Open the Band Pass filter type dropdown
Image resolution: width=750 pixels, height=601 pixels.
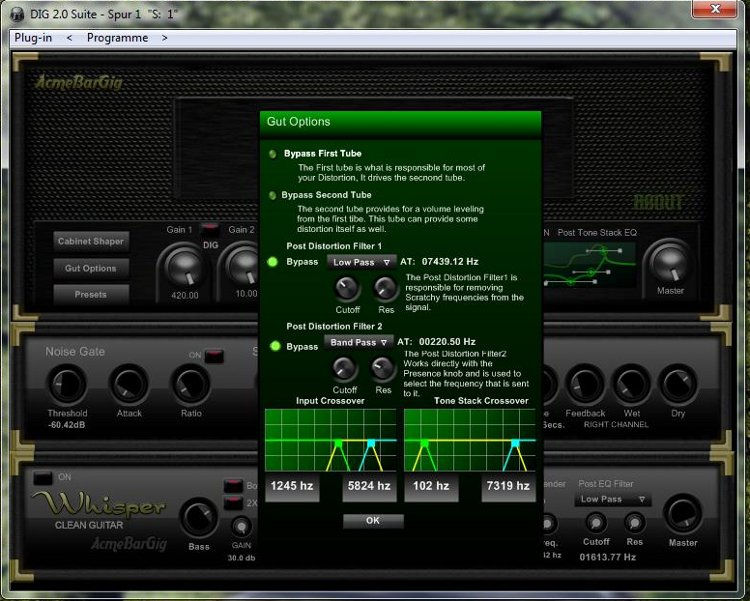tap(359, 343)
